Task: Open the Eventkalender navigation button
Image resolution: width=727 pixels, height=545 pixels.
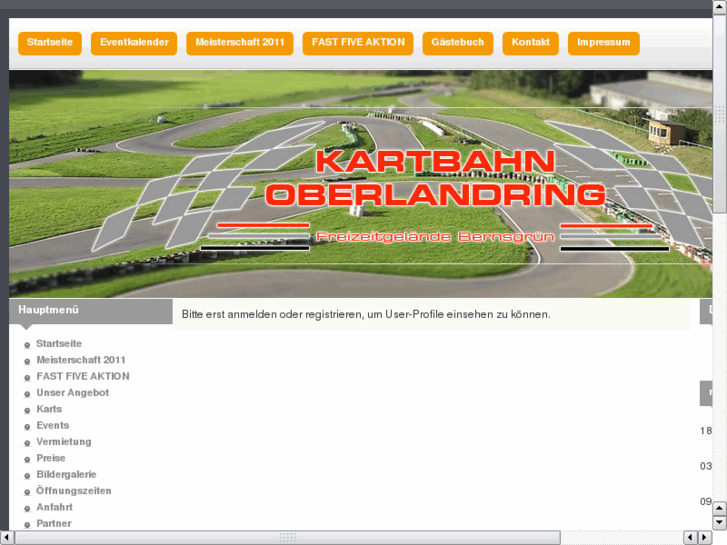Action: tap(134, 43)
